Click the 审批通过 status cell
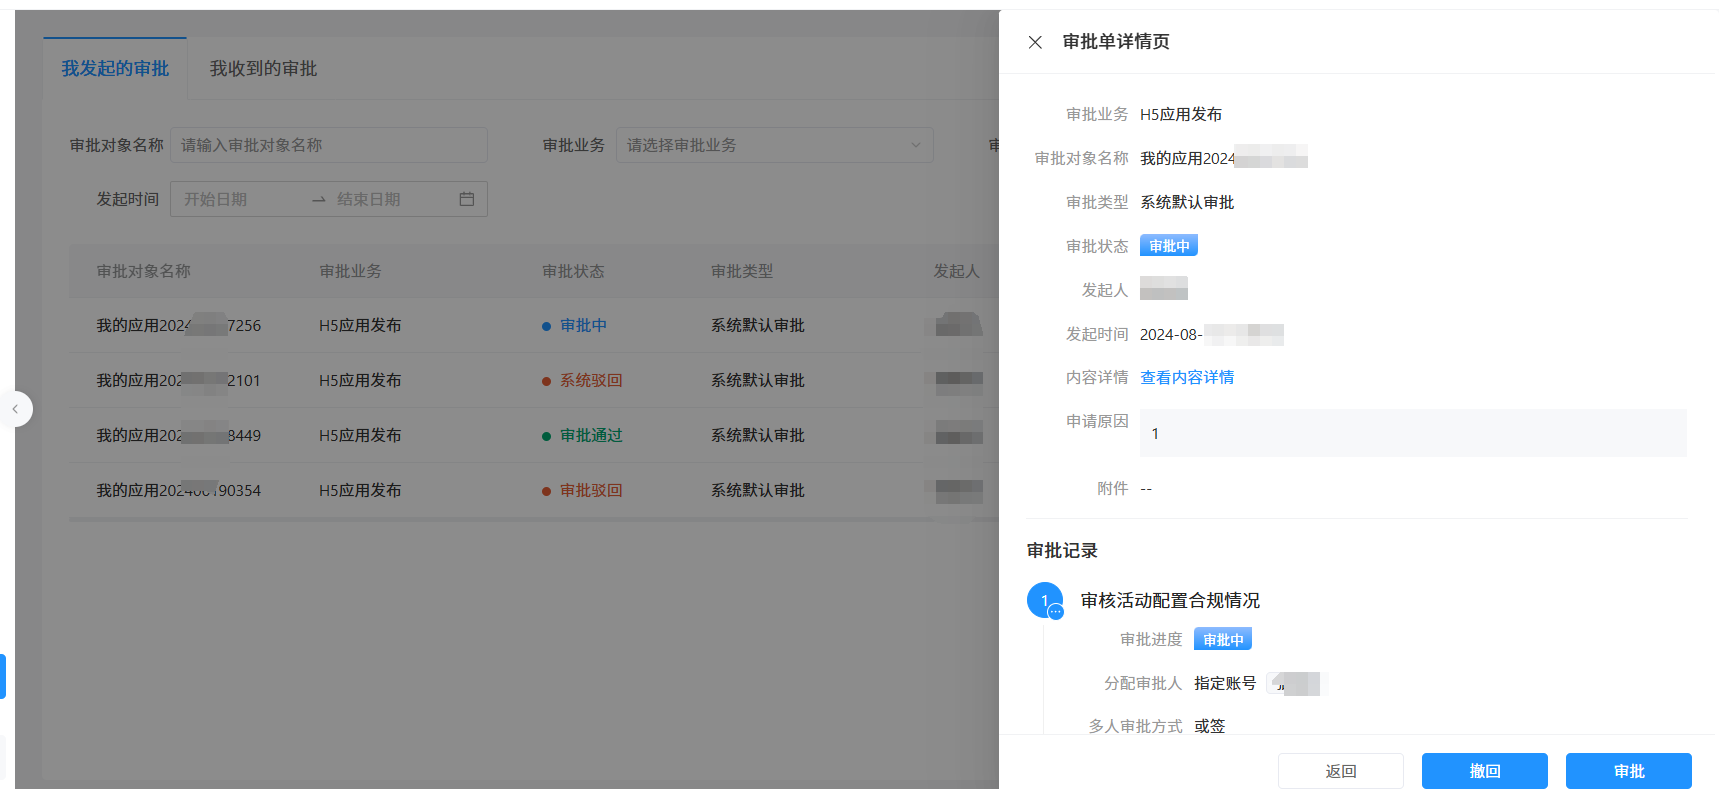The height and width of the screenshot is (789, 1719). coord(591,435)
